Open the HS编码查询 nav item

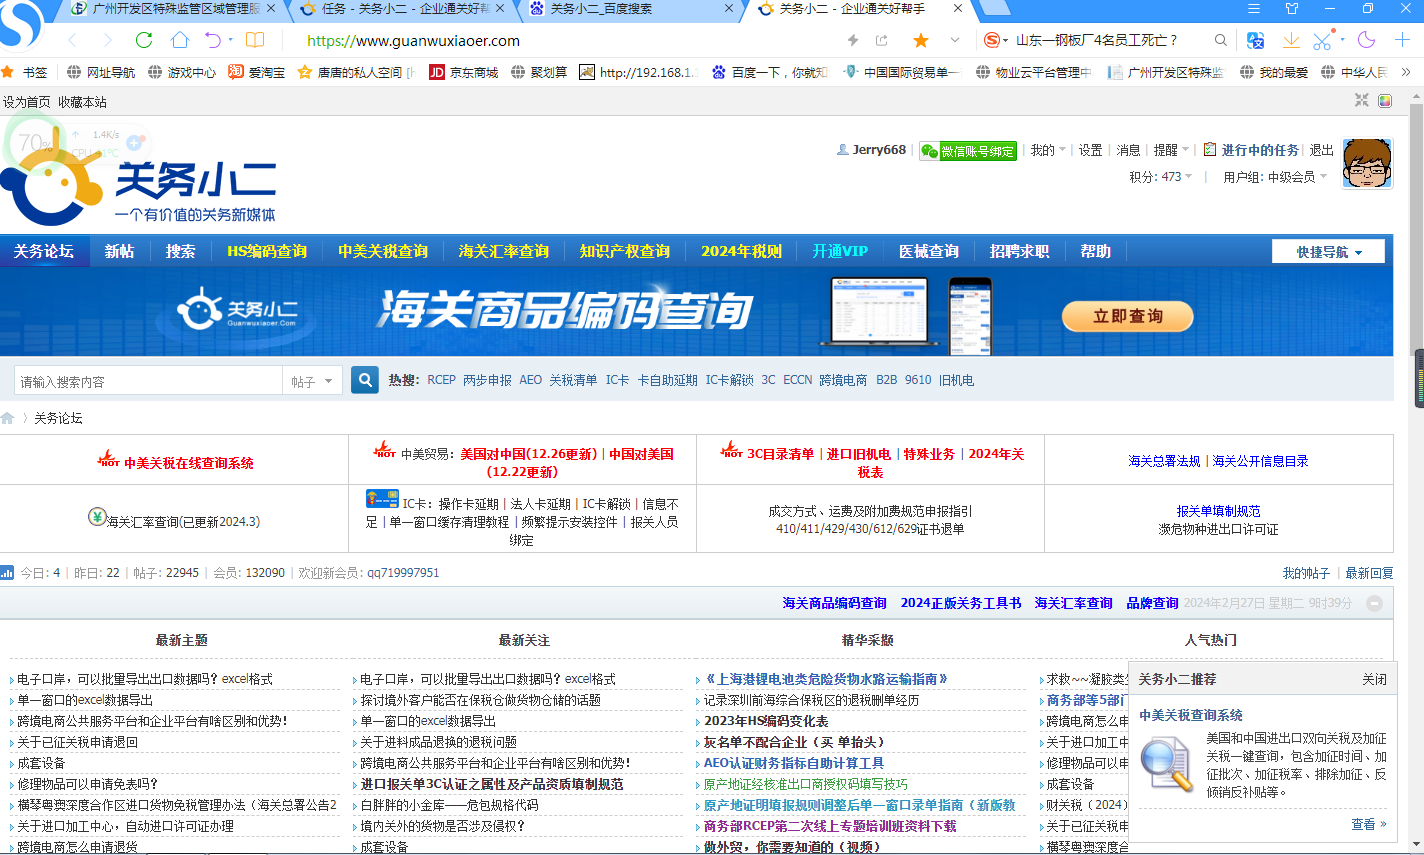267,251
